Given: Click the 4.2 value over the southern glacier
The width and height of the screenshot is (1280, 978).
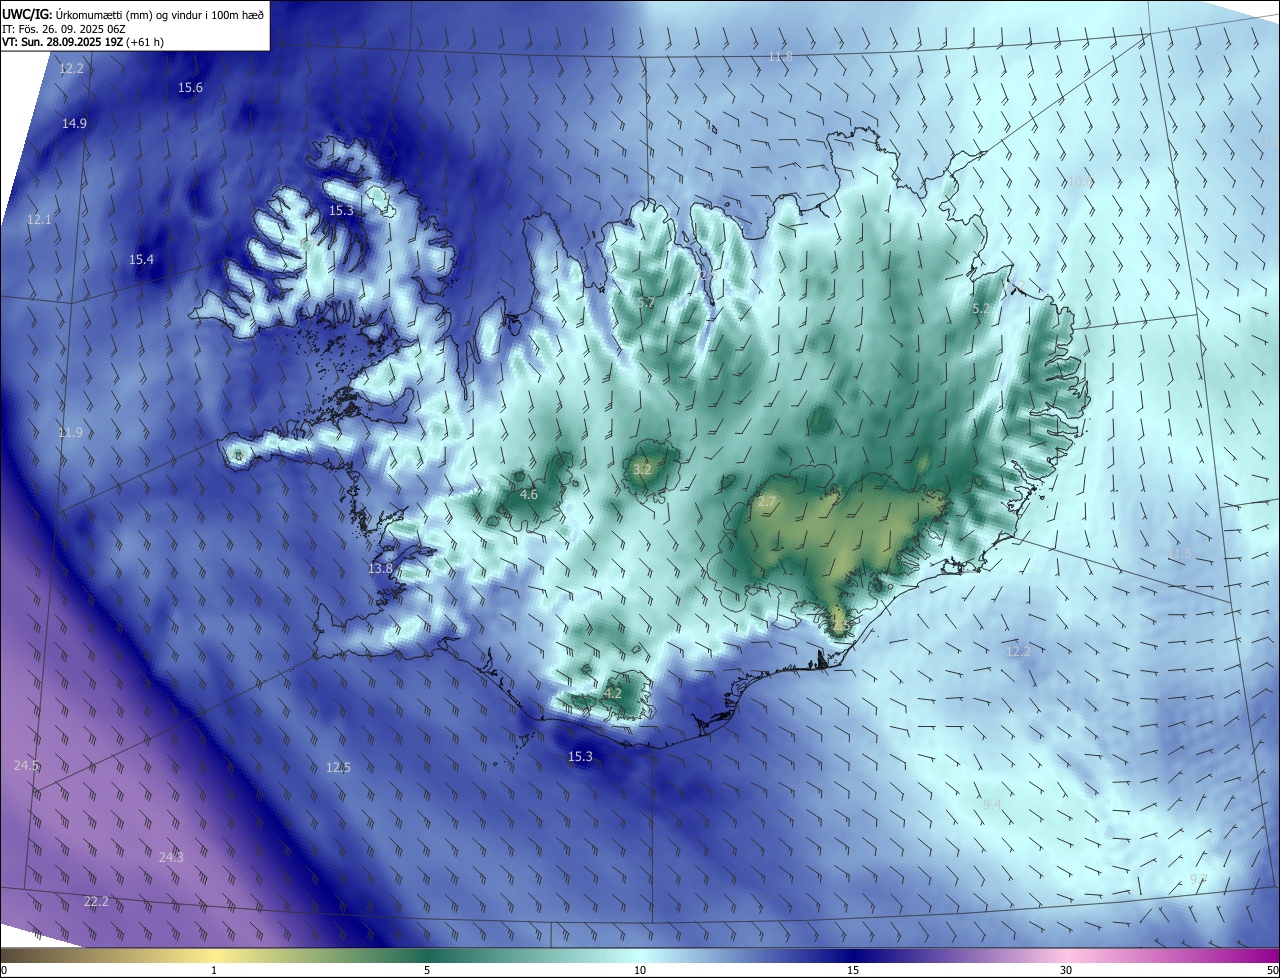Looking at the screenshot, I should 613,693.
